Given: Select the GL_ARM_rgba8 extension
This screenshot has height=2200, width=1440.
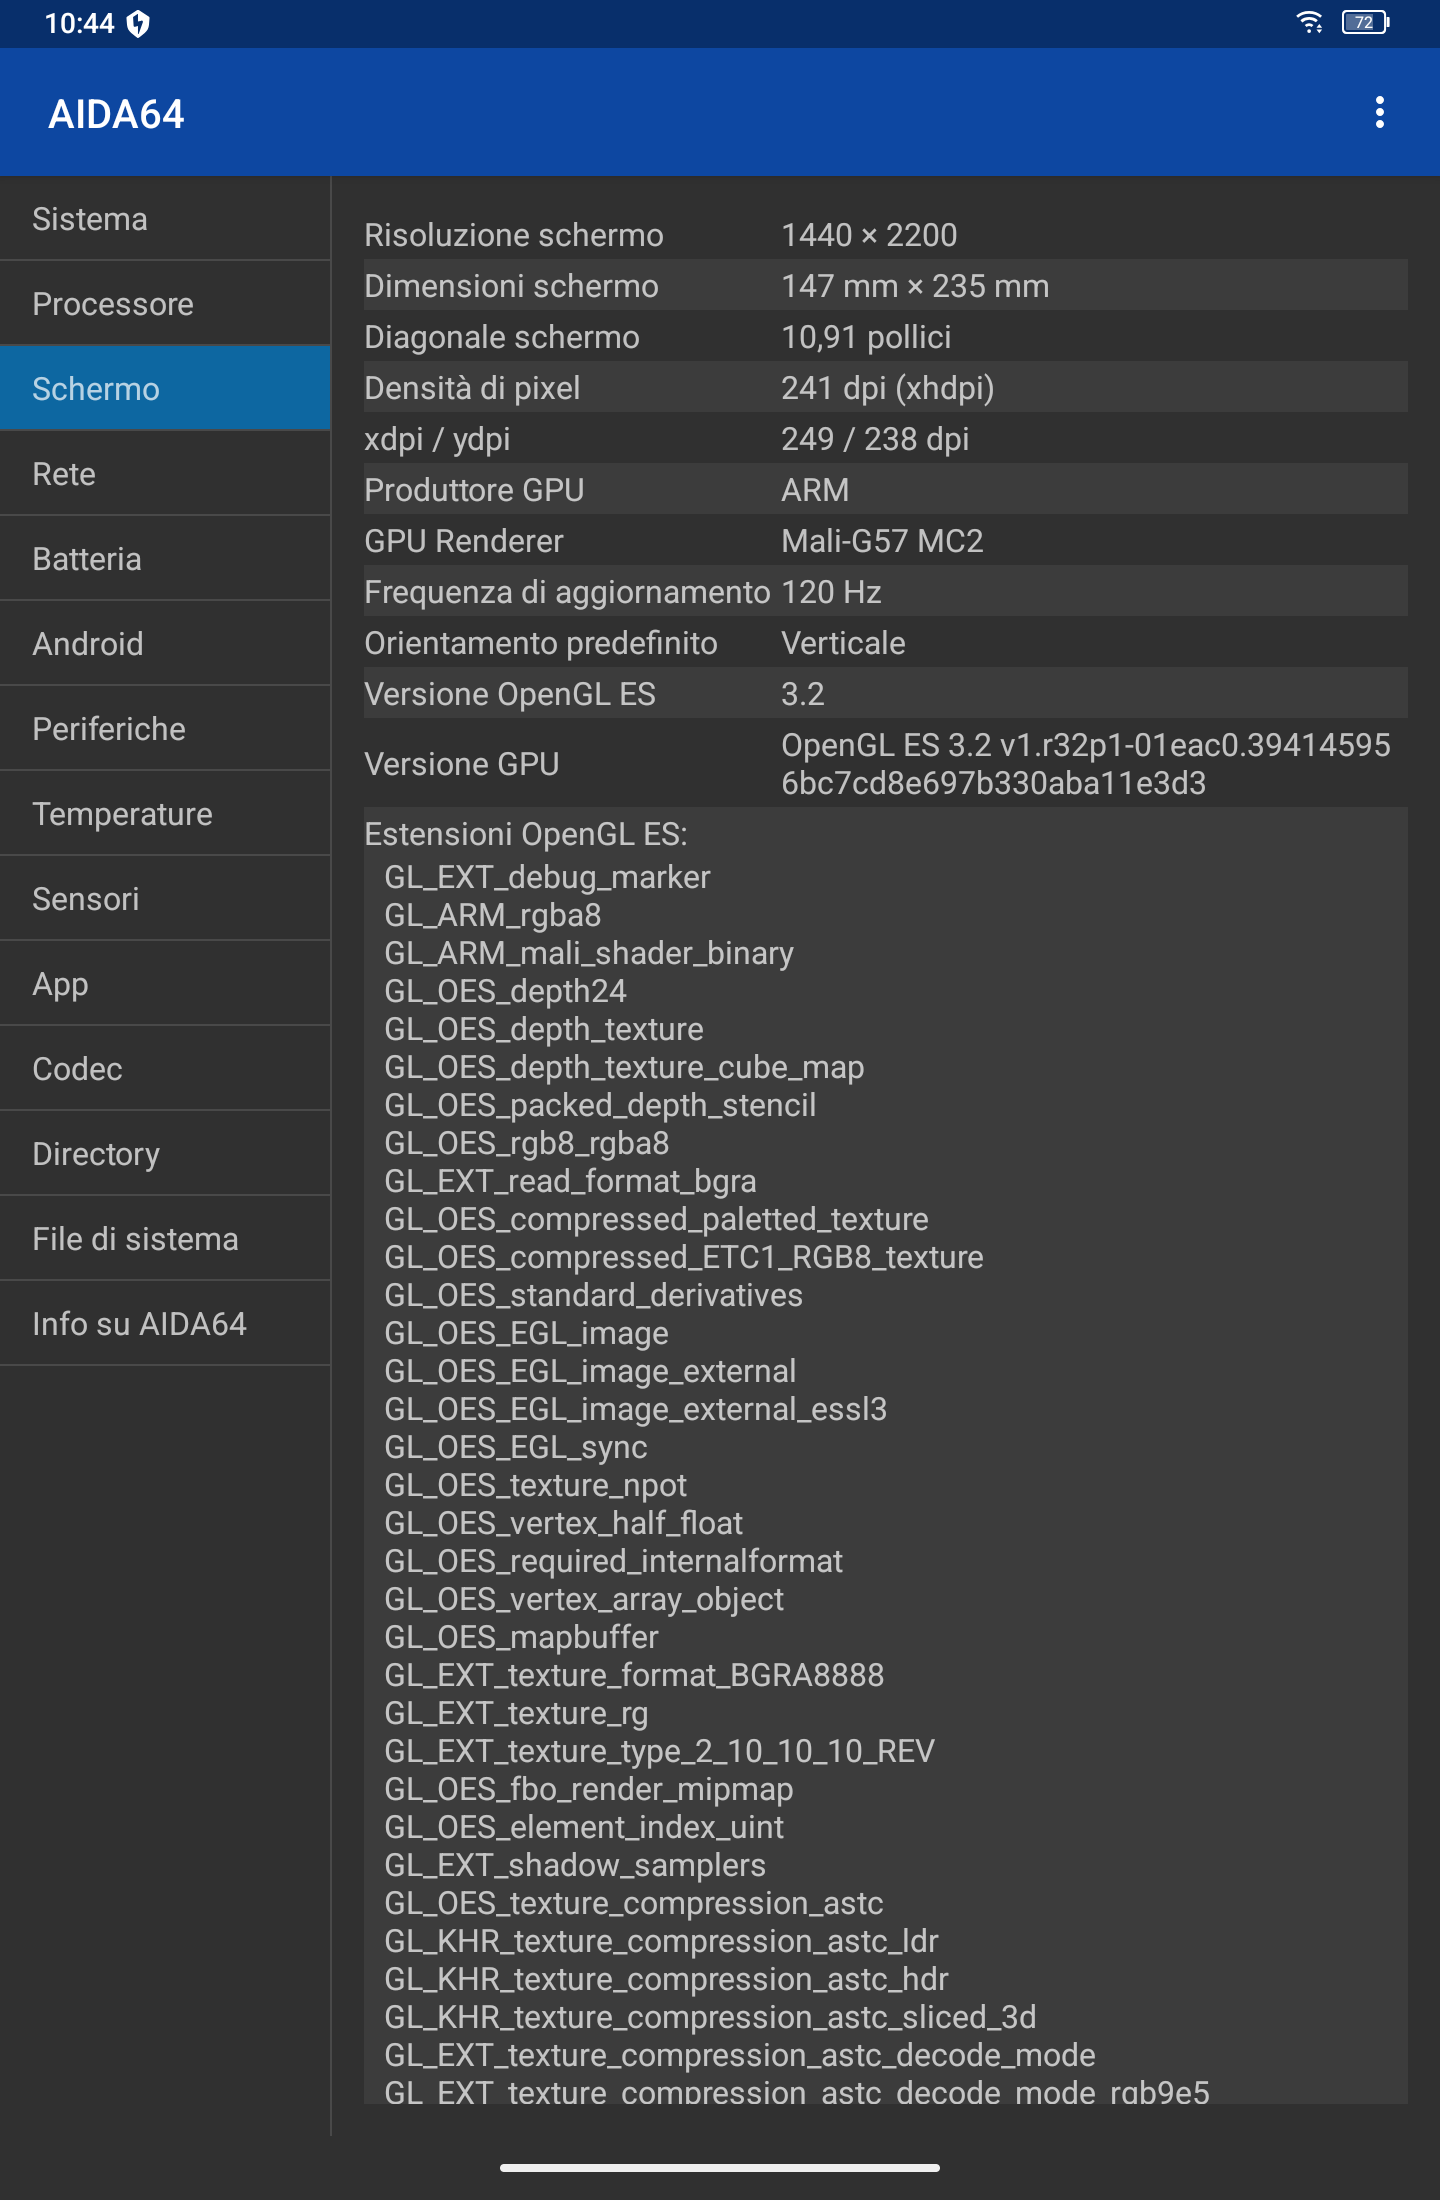Looking at the screenshot, I should (493, 915).
